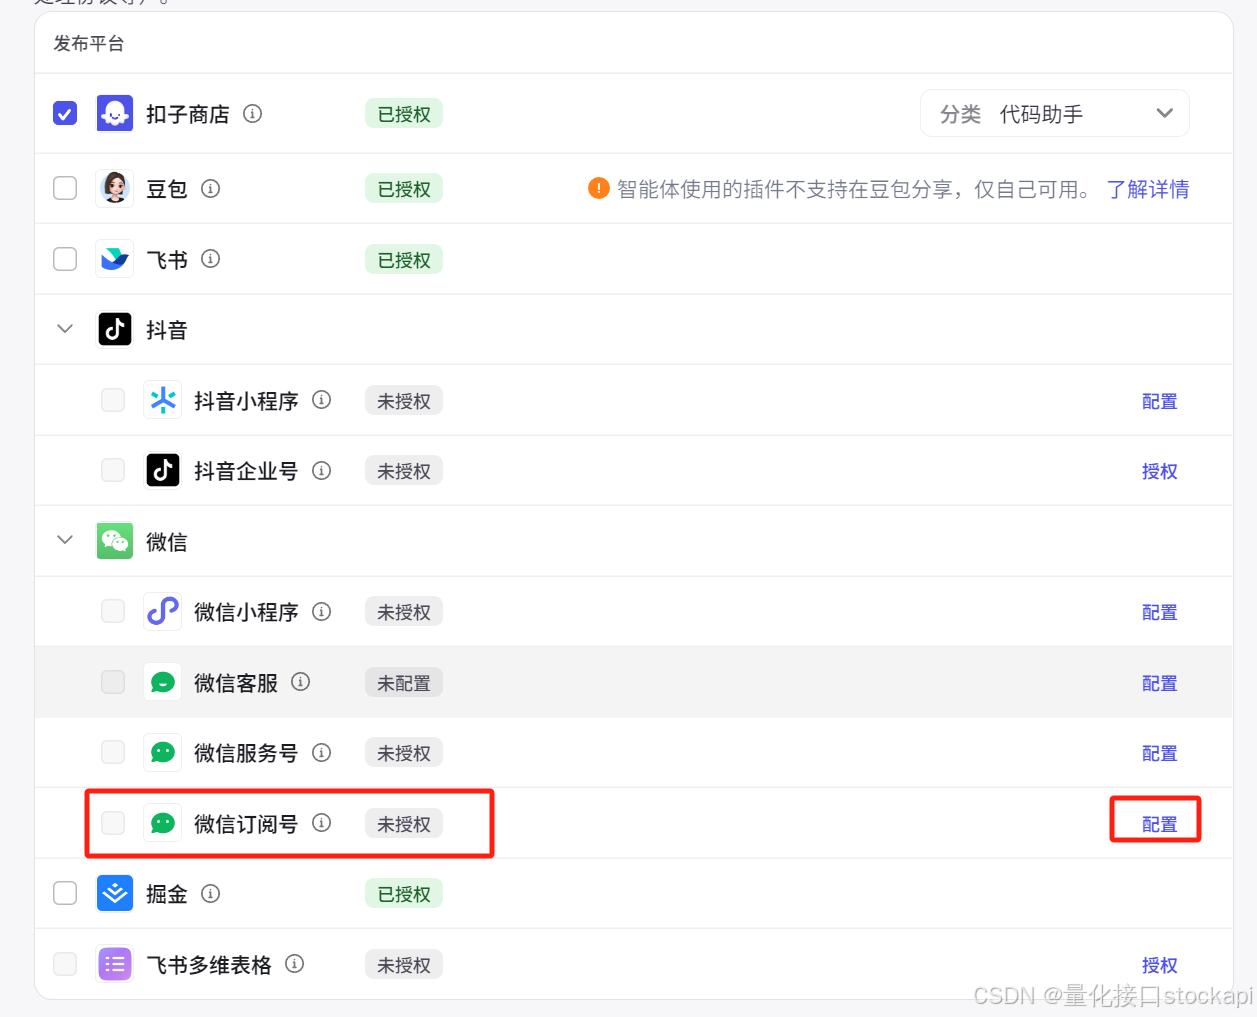Show info icon for 微信小程序
This screenshot has width=1257, height=1017.
click(321, 611)
